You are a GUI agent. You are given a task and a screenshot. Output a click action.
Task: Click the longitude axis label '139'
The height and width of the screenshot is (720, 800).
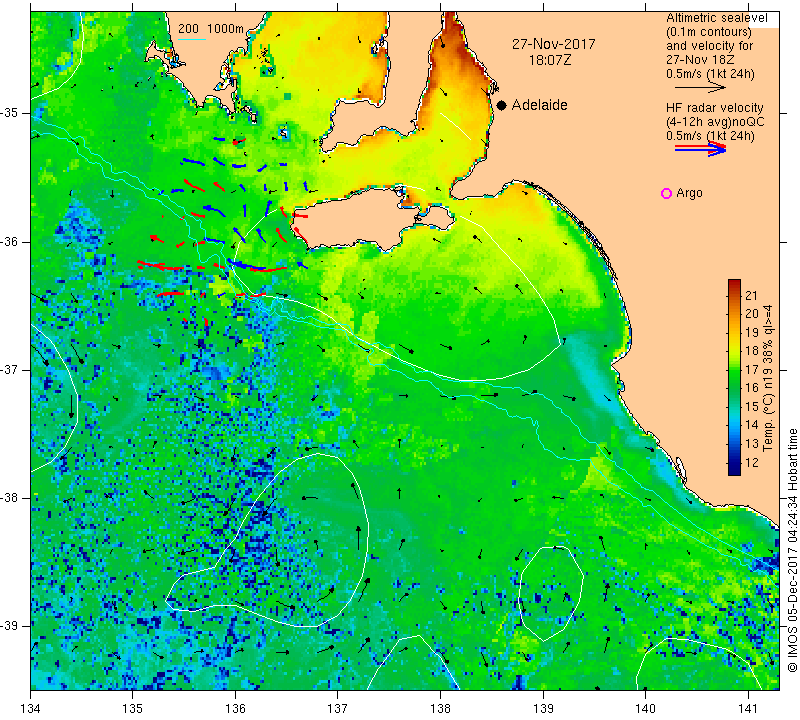coord(543,709)
